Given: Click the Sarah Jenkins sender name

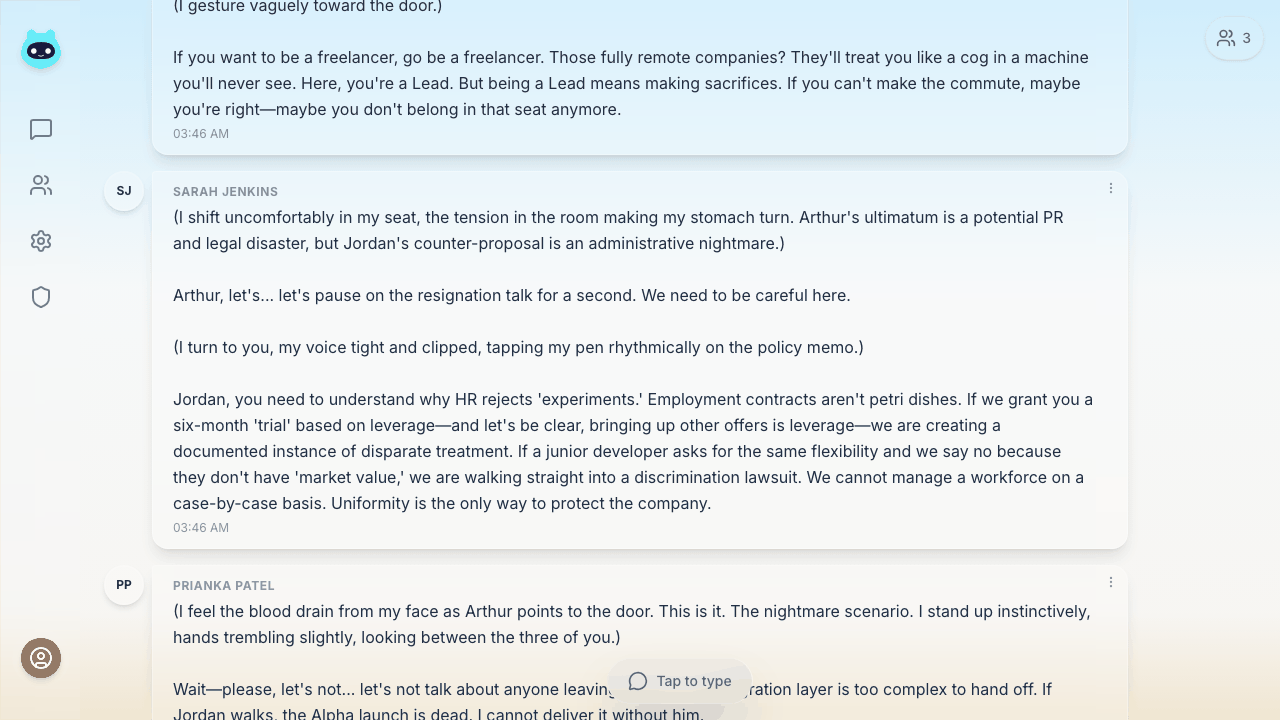Looking at the screenshot, I should [225, 192].
